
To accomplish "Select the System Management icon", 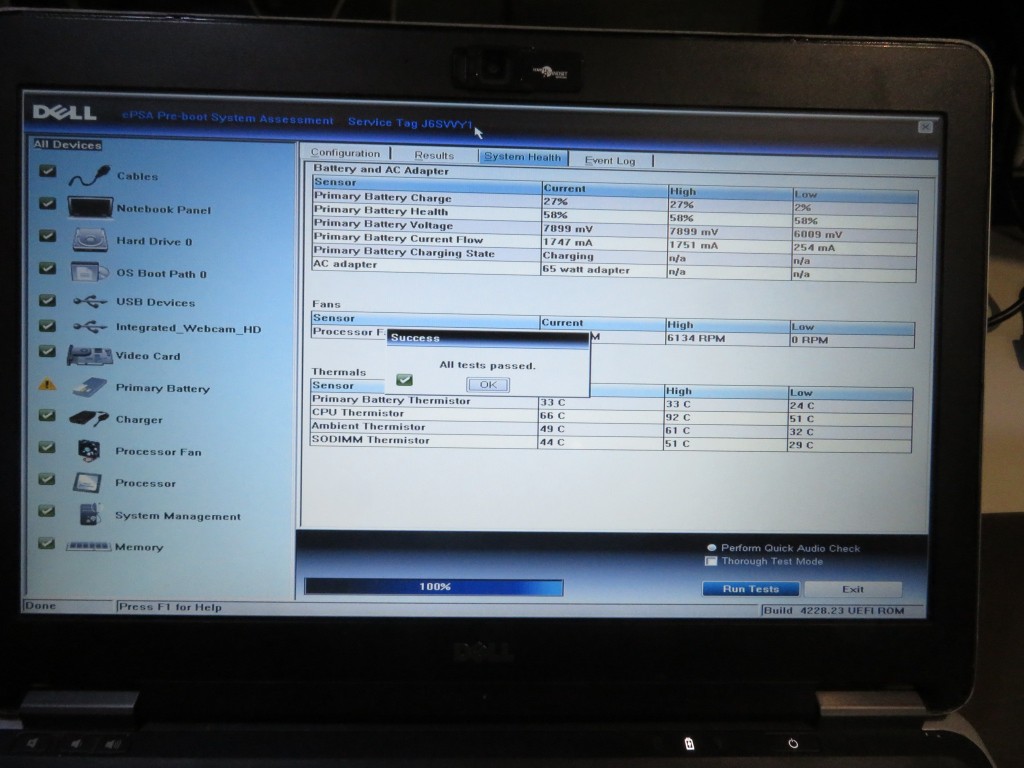I will [x=91, y=514].
